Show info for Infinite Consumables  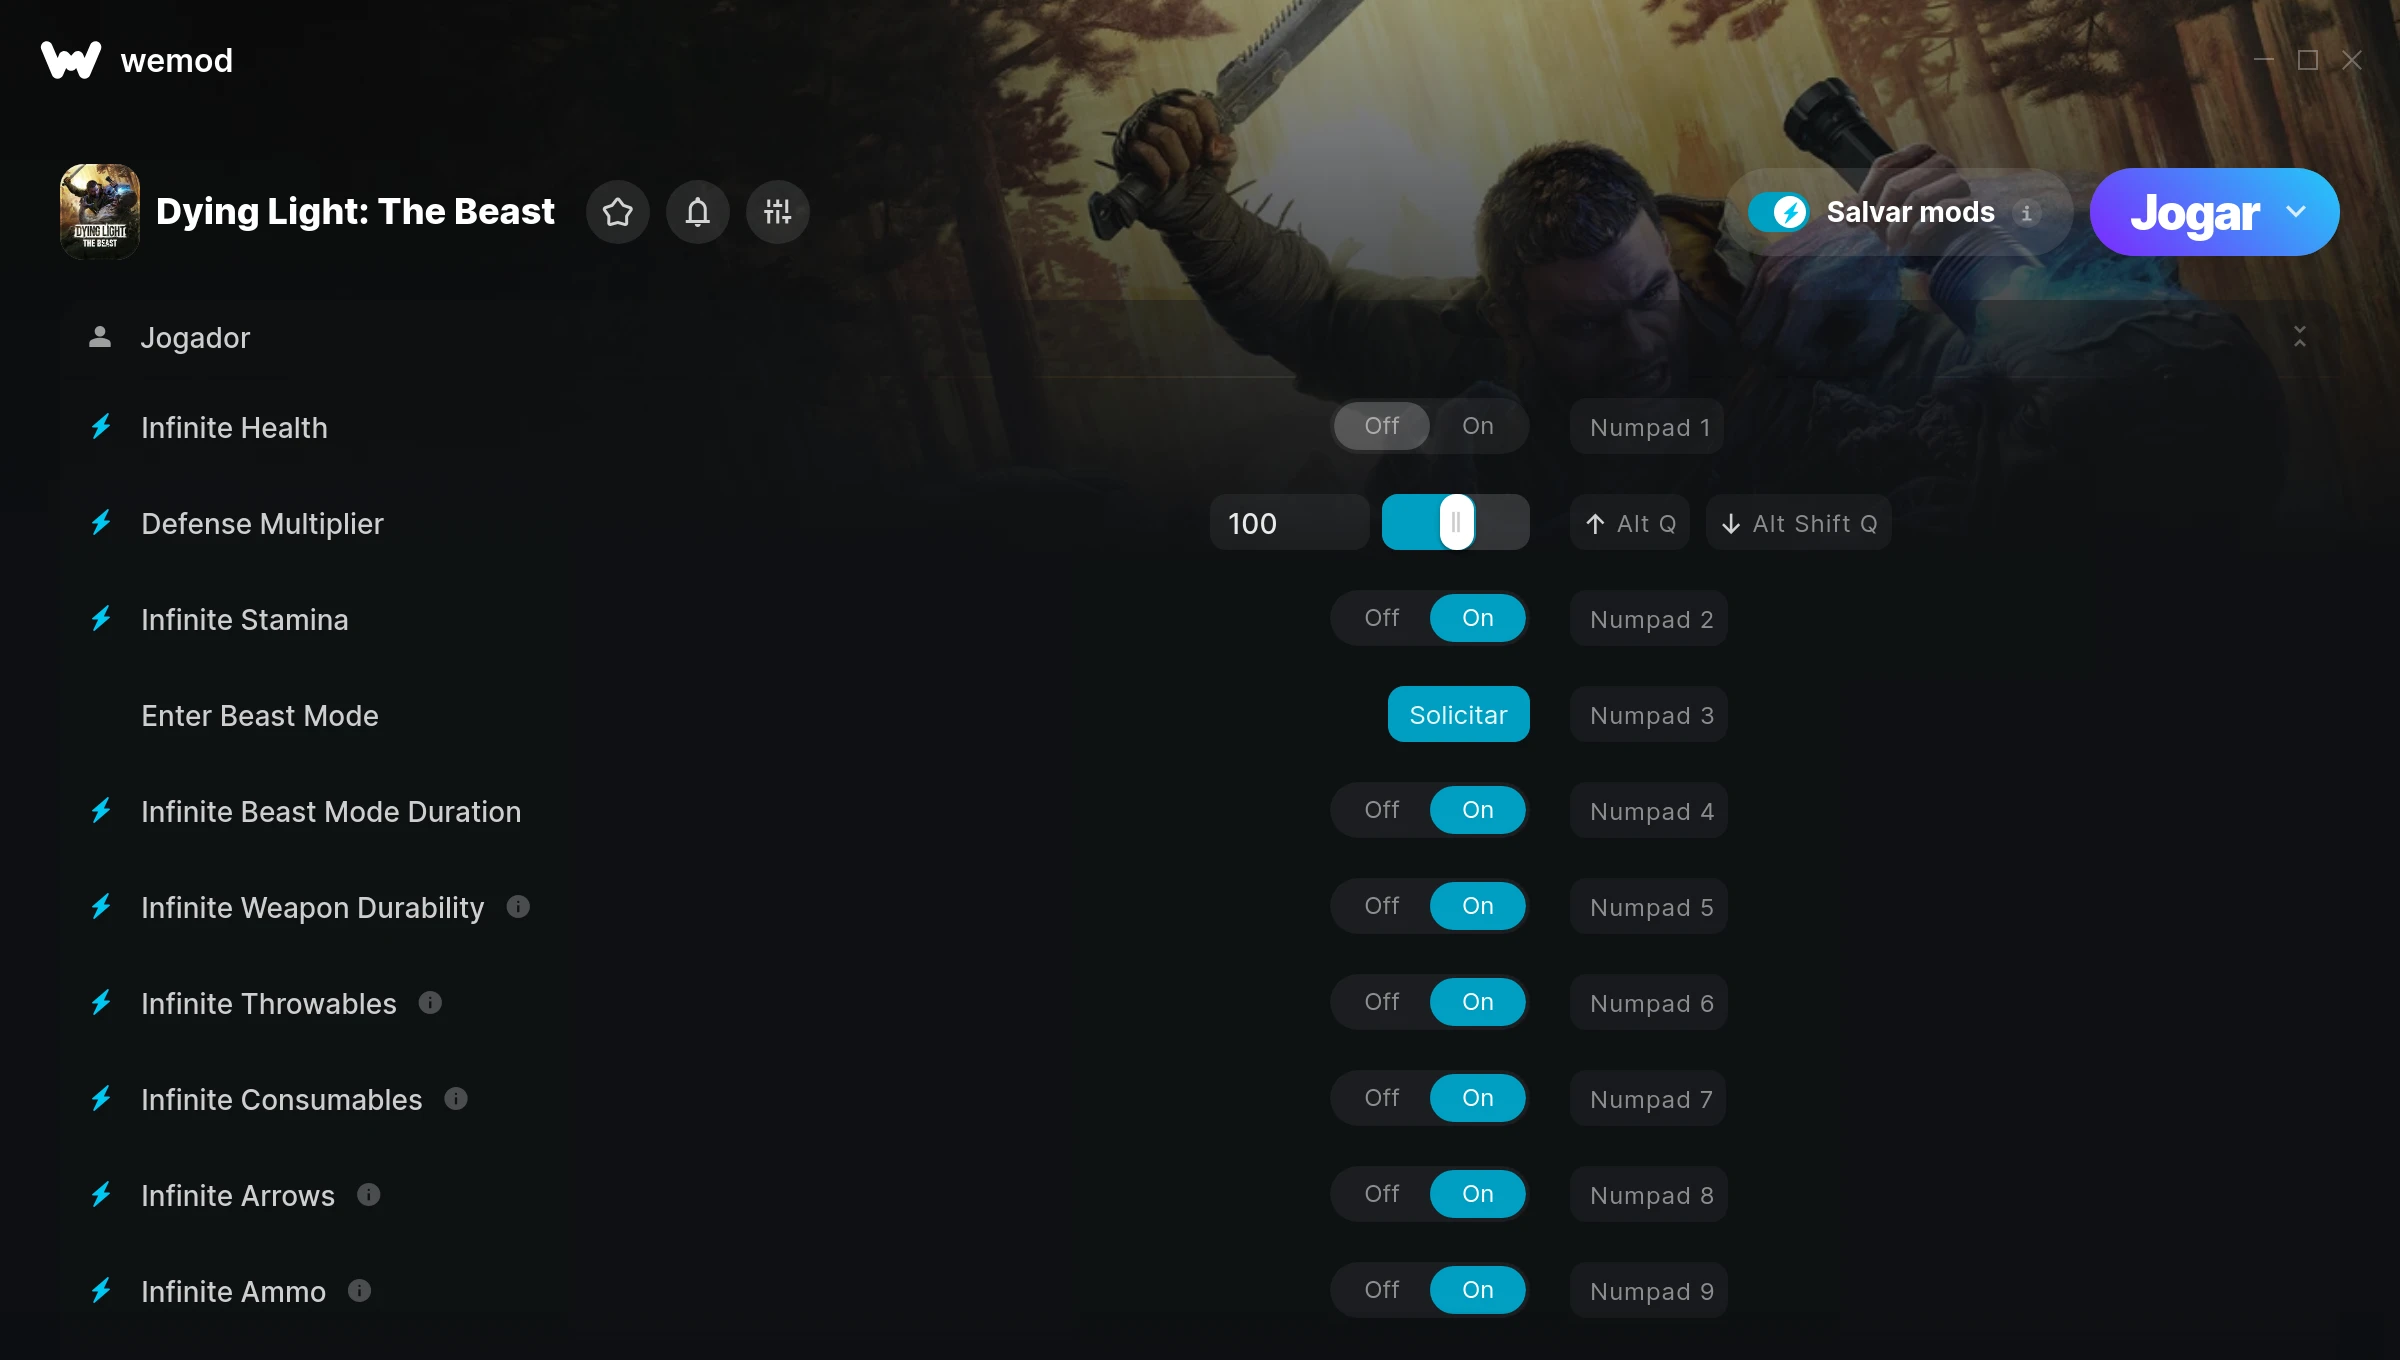click(456, 1099)
